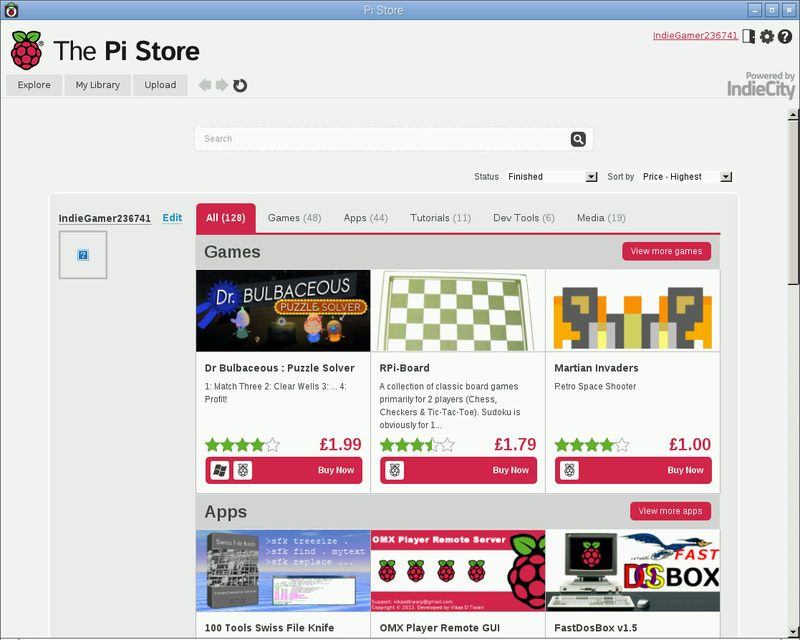This screenshot has height=640, width=800.
Task: Click the Edit profile link
Action: [x=172, y=218]
